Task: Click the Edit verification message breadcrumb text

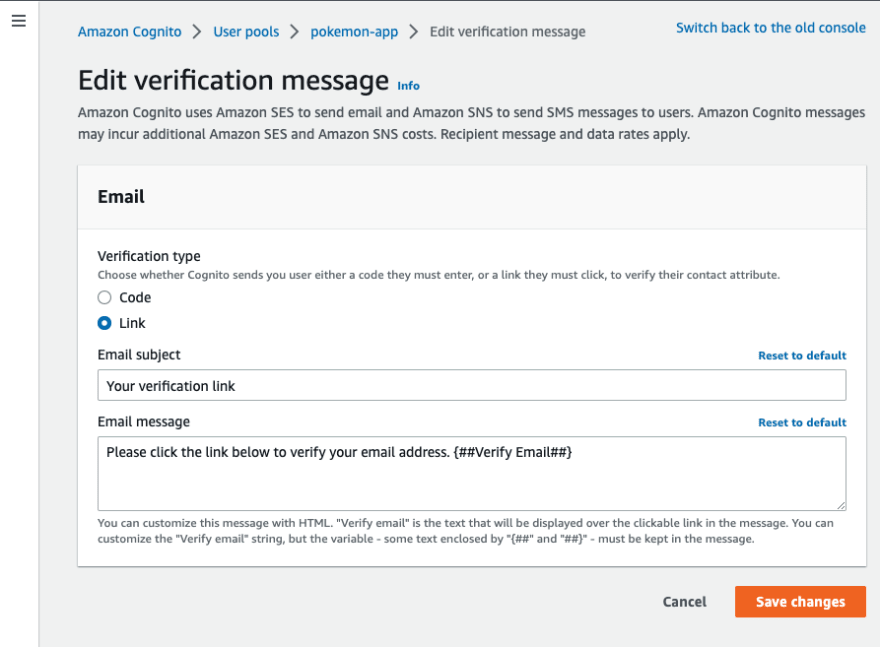Action: pyautogui.click(x=507, y=32)
